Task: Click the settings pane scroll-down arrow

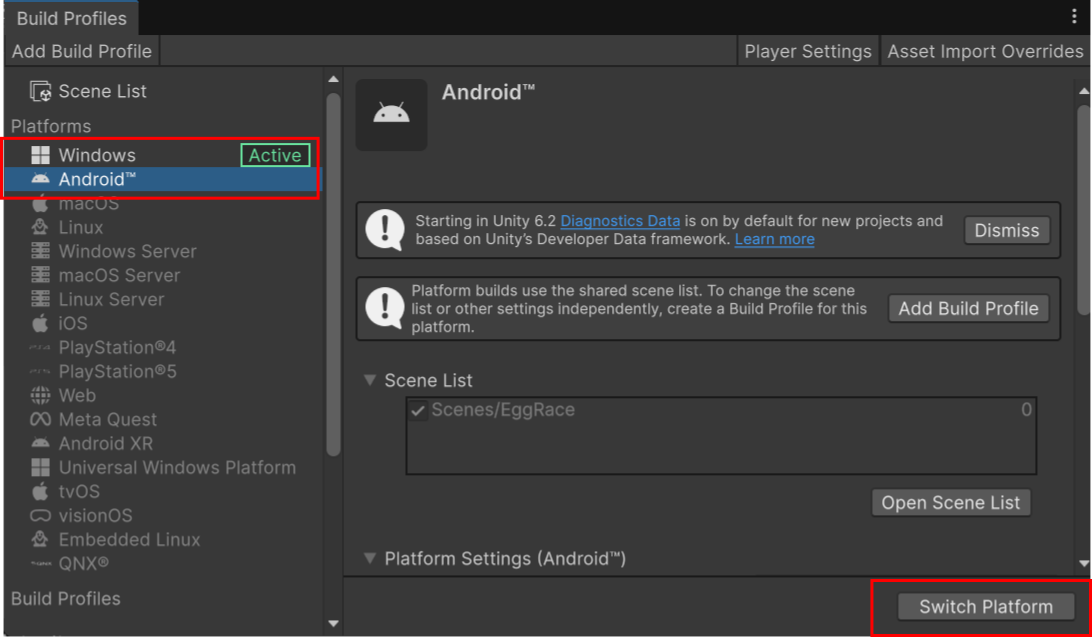Action: tap(1084, 564)
